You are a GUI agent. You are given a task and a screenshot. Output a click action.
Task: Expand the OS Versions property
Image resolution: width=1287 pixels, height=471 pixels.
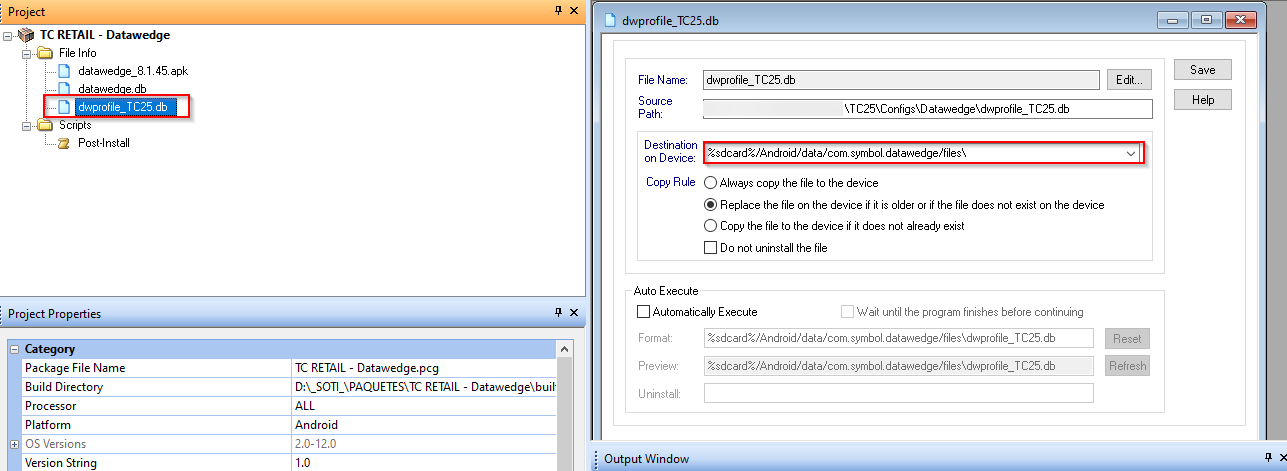[x=14, y=444]
